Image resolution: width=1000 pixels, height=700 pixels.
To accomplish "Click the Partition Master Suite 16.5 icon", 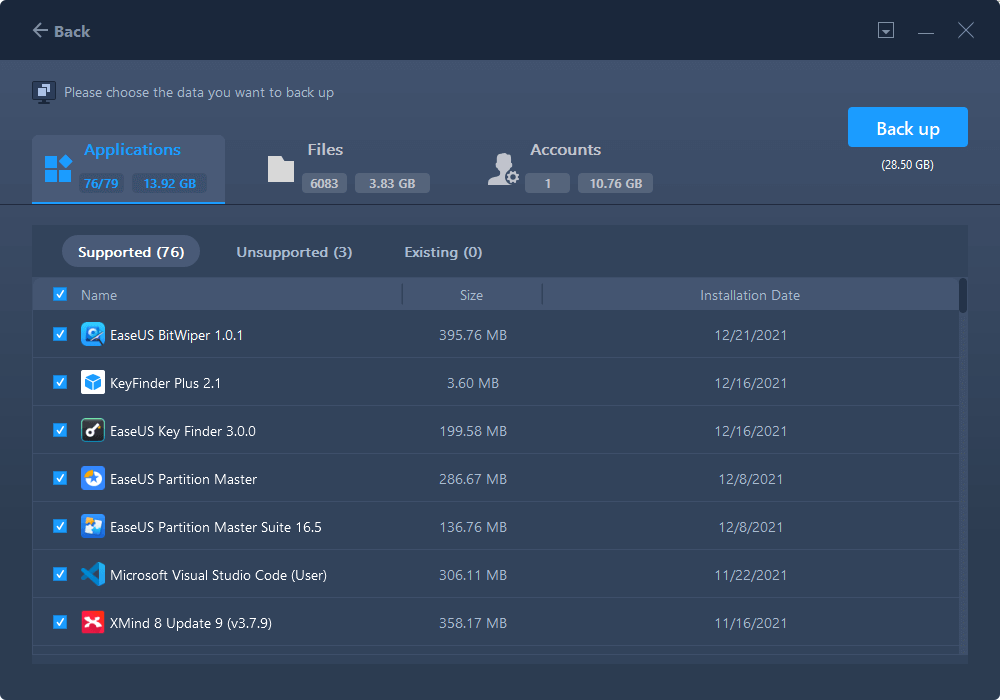I will [x=93, y=527].
